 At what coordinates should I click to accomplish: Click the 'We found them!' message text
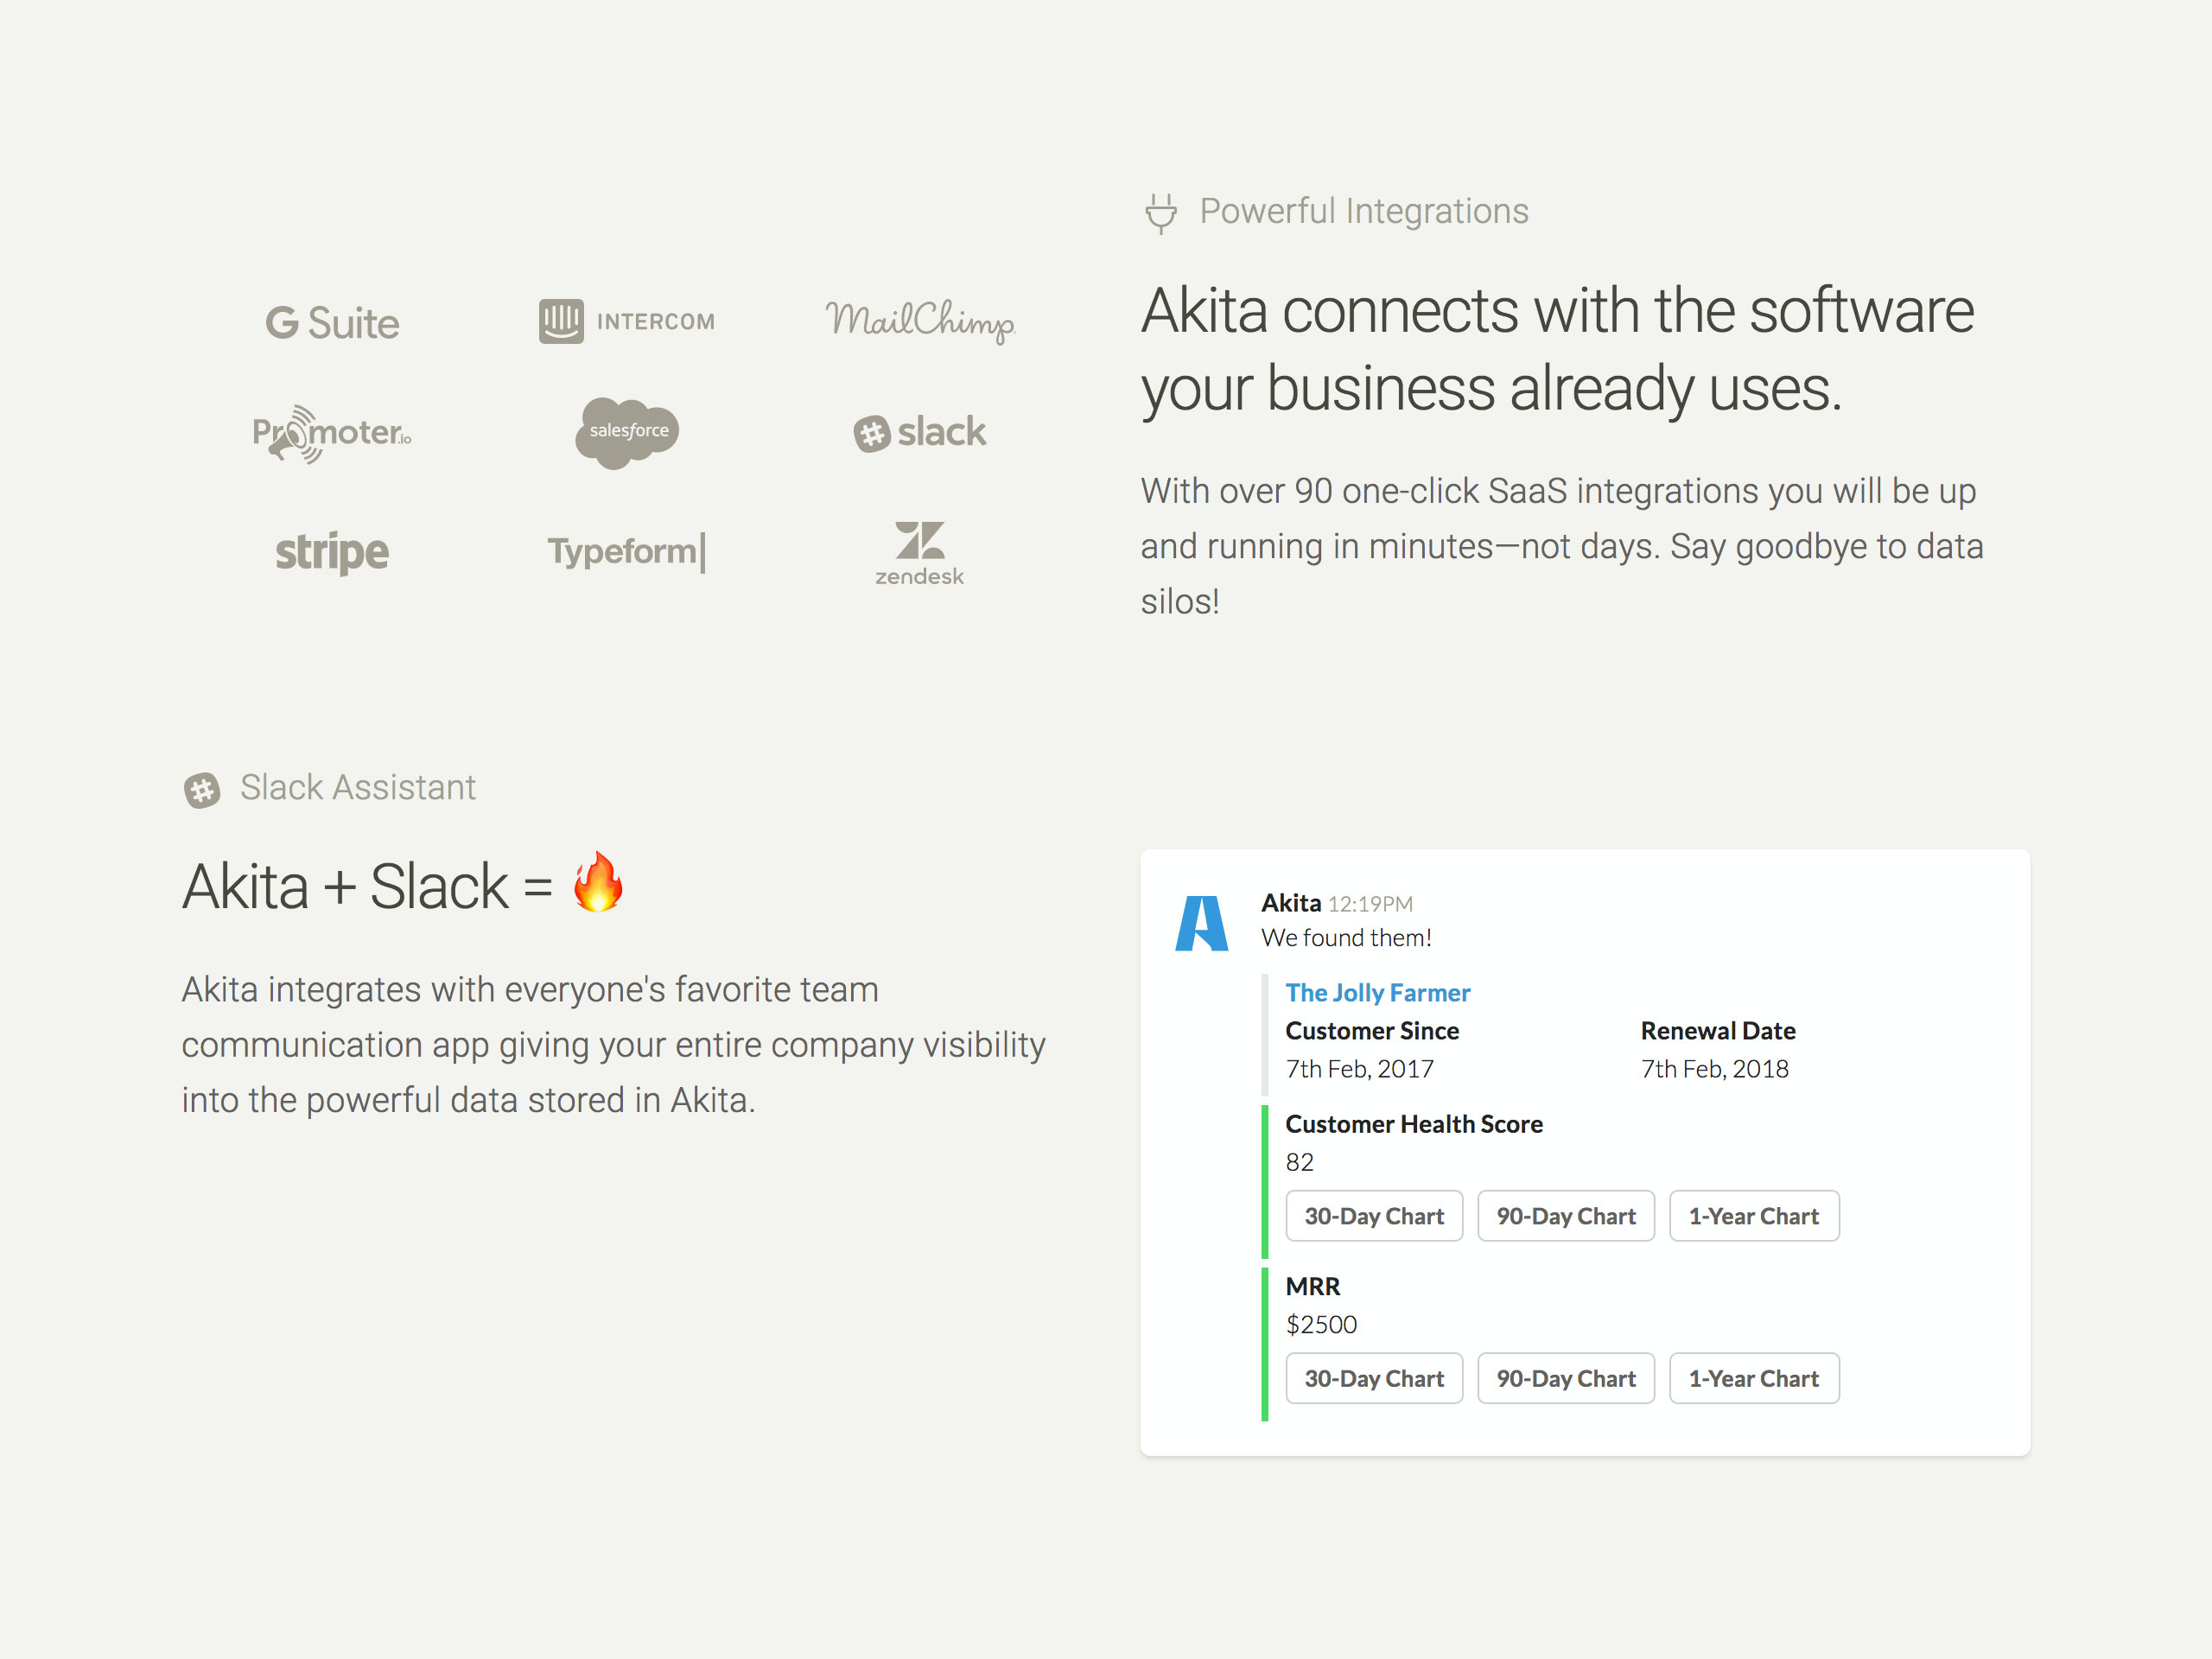click(1346, 937)
